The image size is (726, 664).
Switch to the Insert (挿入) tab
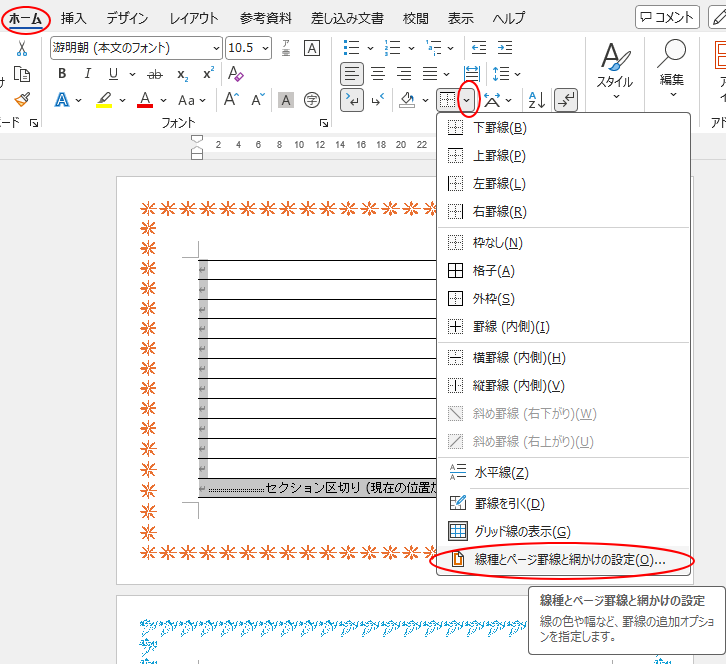(x=74, y=19)
